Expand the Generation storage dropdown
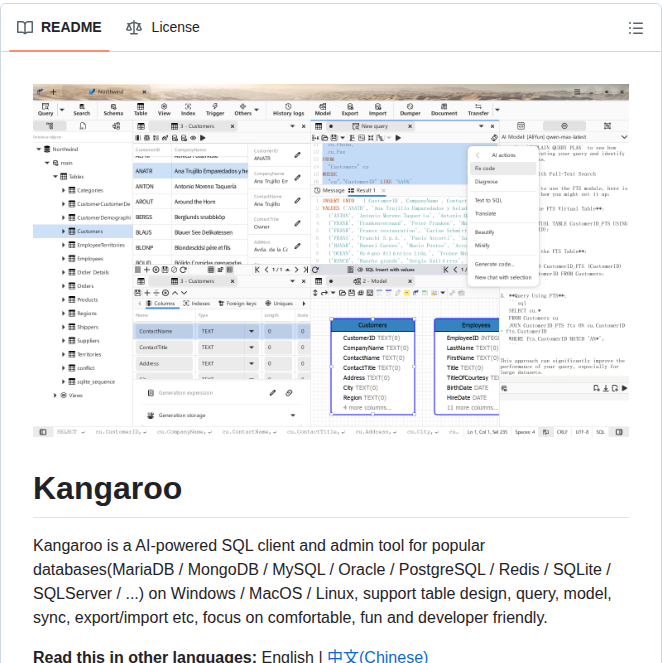This screenshot has height=663, width=662. click(x=293, y=416)
